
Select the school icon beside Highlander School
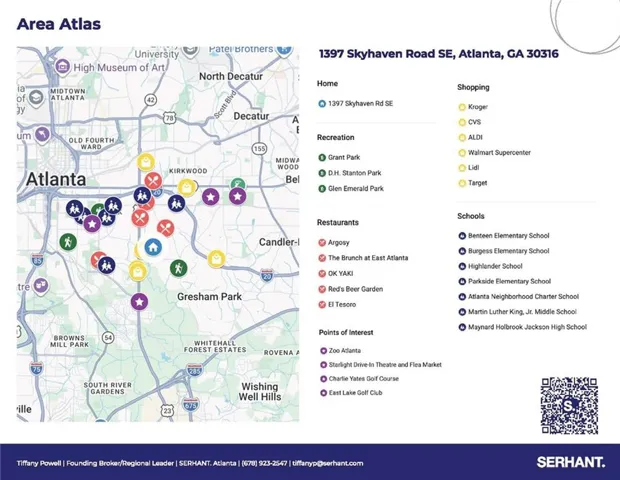point(462,266)
